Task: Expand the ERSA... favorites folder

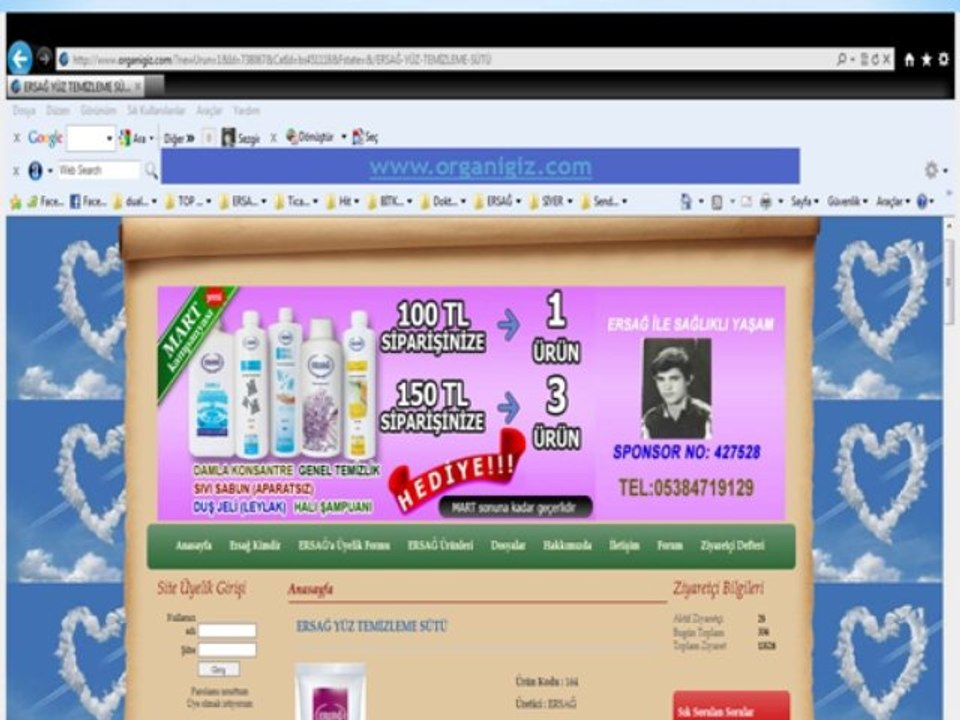Action: [x=242, y=201]
